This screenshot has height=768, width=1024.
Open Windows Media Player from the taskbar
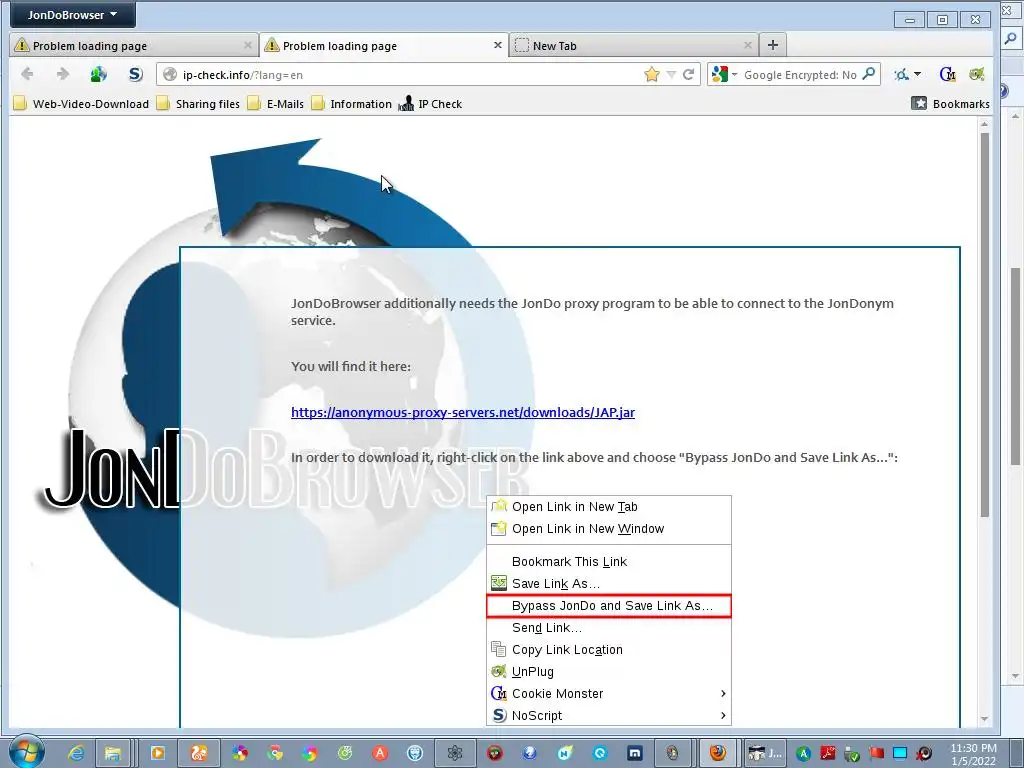coord(157,753)
